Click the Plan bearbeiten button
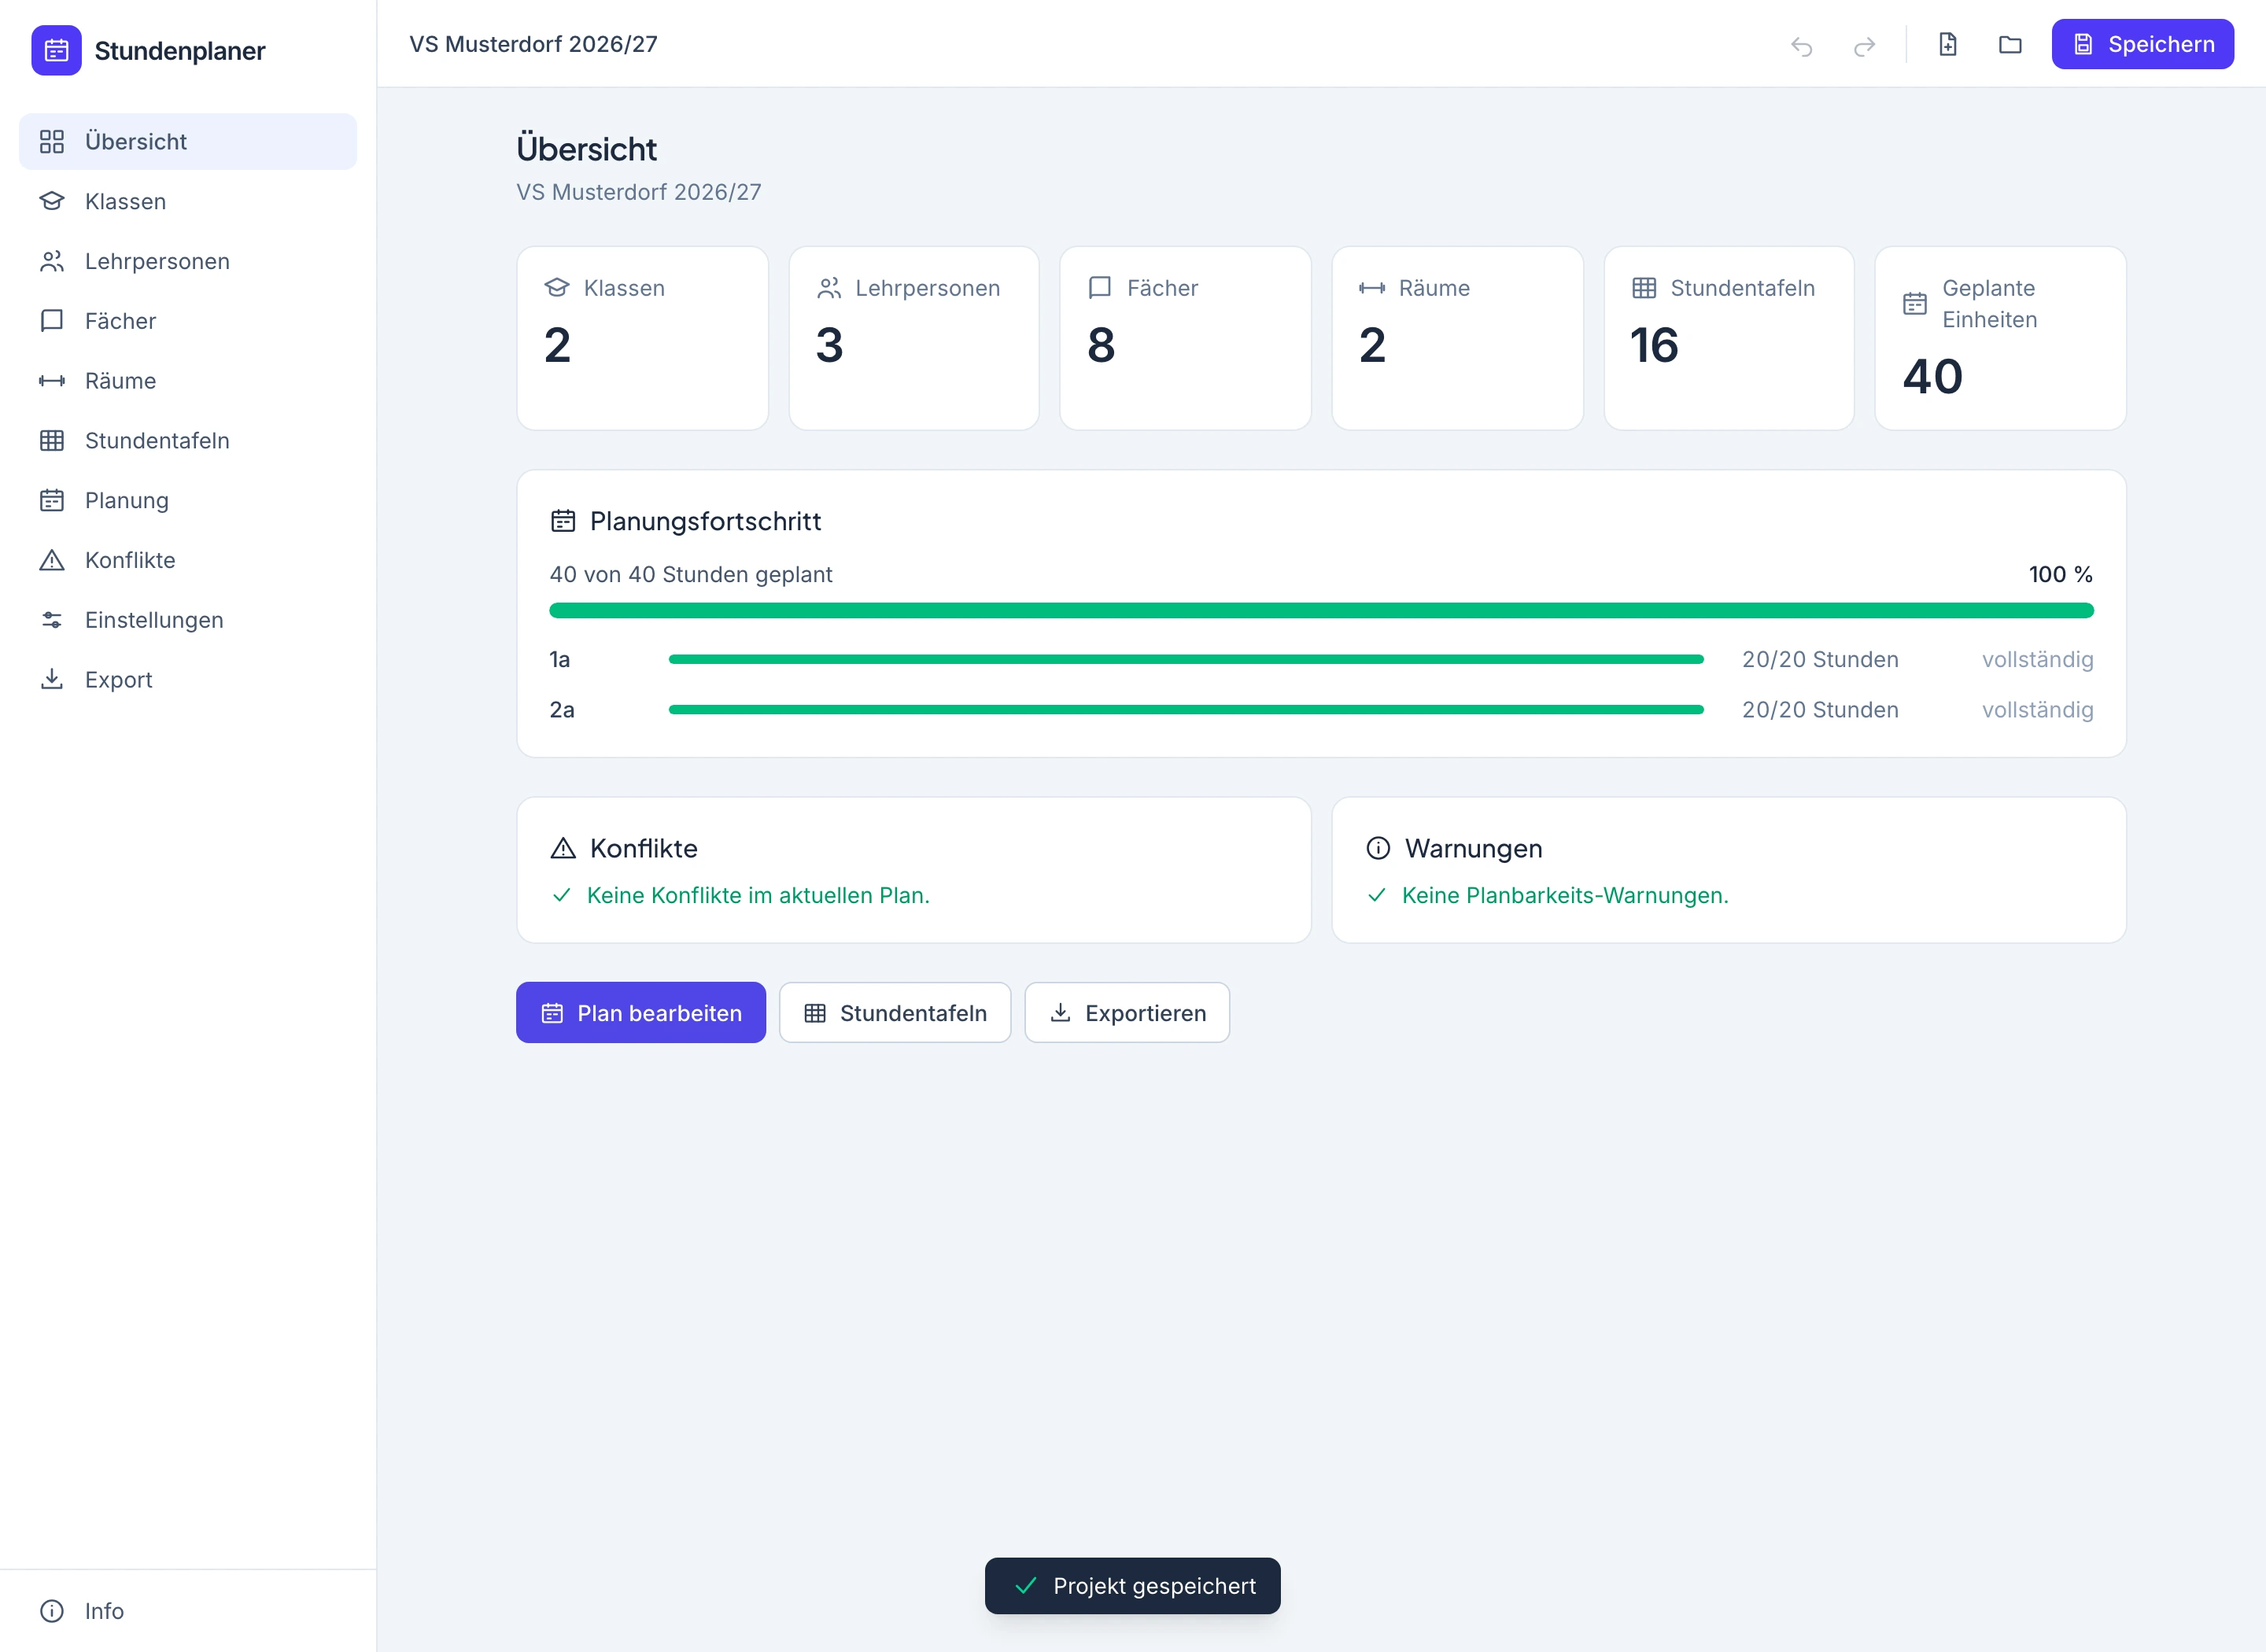Viewport: 2266px width, 1652px height. [x=641, y=1013]
